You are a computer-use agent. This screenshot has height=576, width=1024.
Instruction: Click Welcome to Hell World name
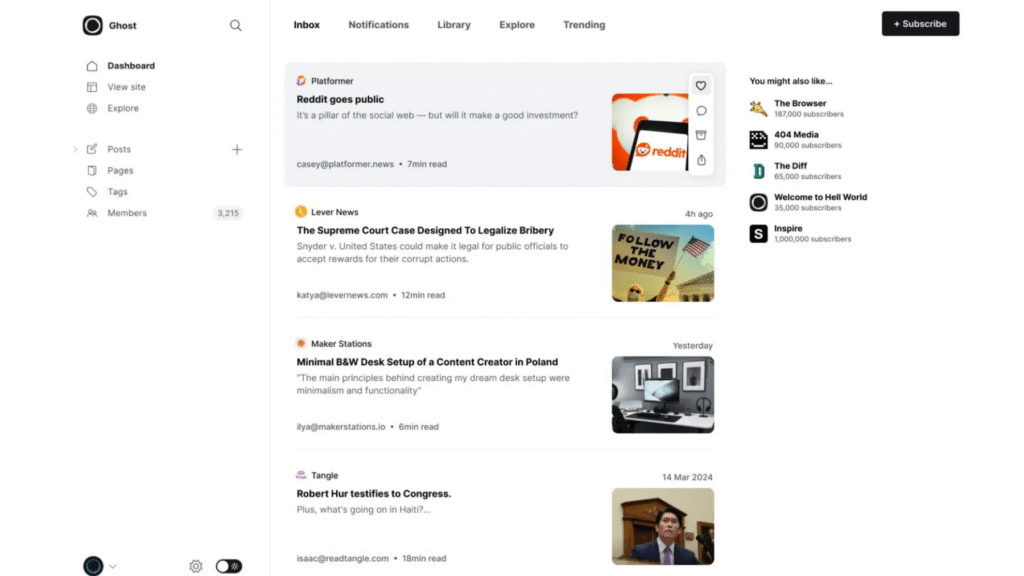click(820, 197)
